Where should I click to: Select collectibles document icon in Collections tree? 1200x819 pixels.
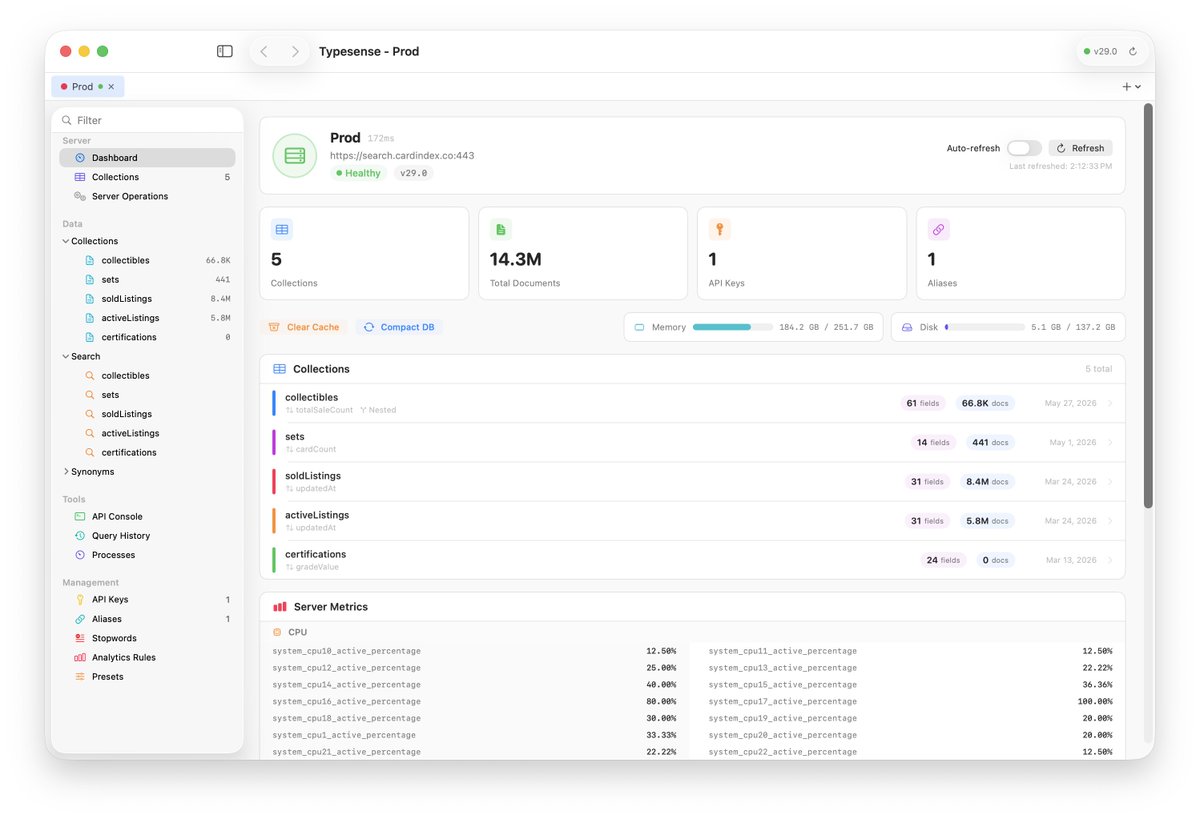(90, 260)
